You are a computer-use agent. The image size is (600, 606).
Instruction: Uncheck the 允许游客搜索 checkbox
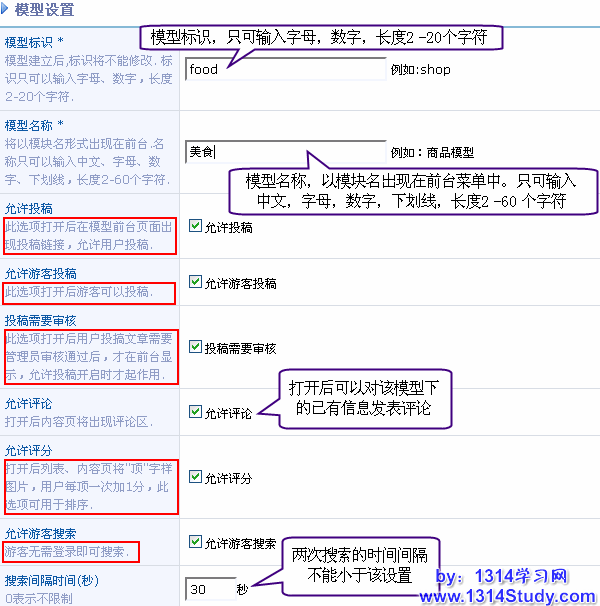click(x=195, y=542)
